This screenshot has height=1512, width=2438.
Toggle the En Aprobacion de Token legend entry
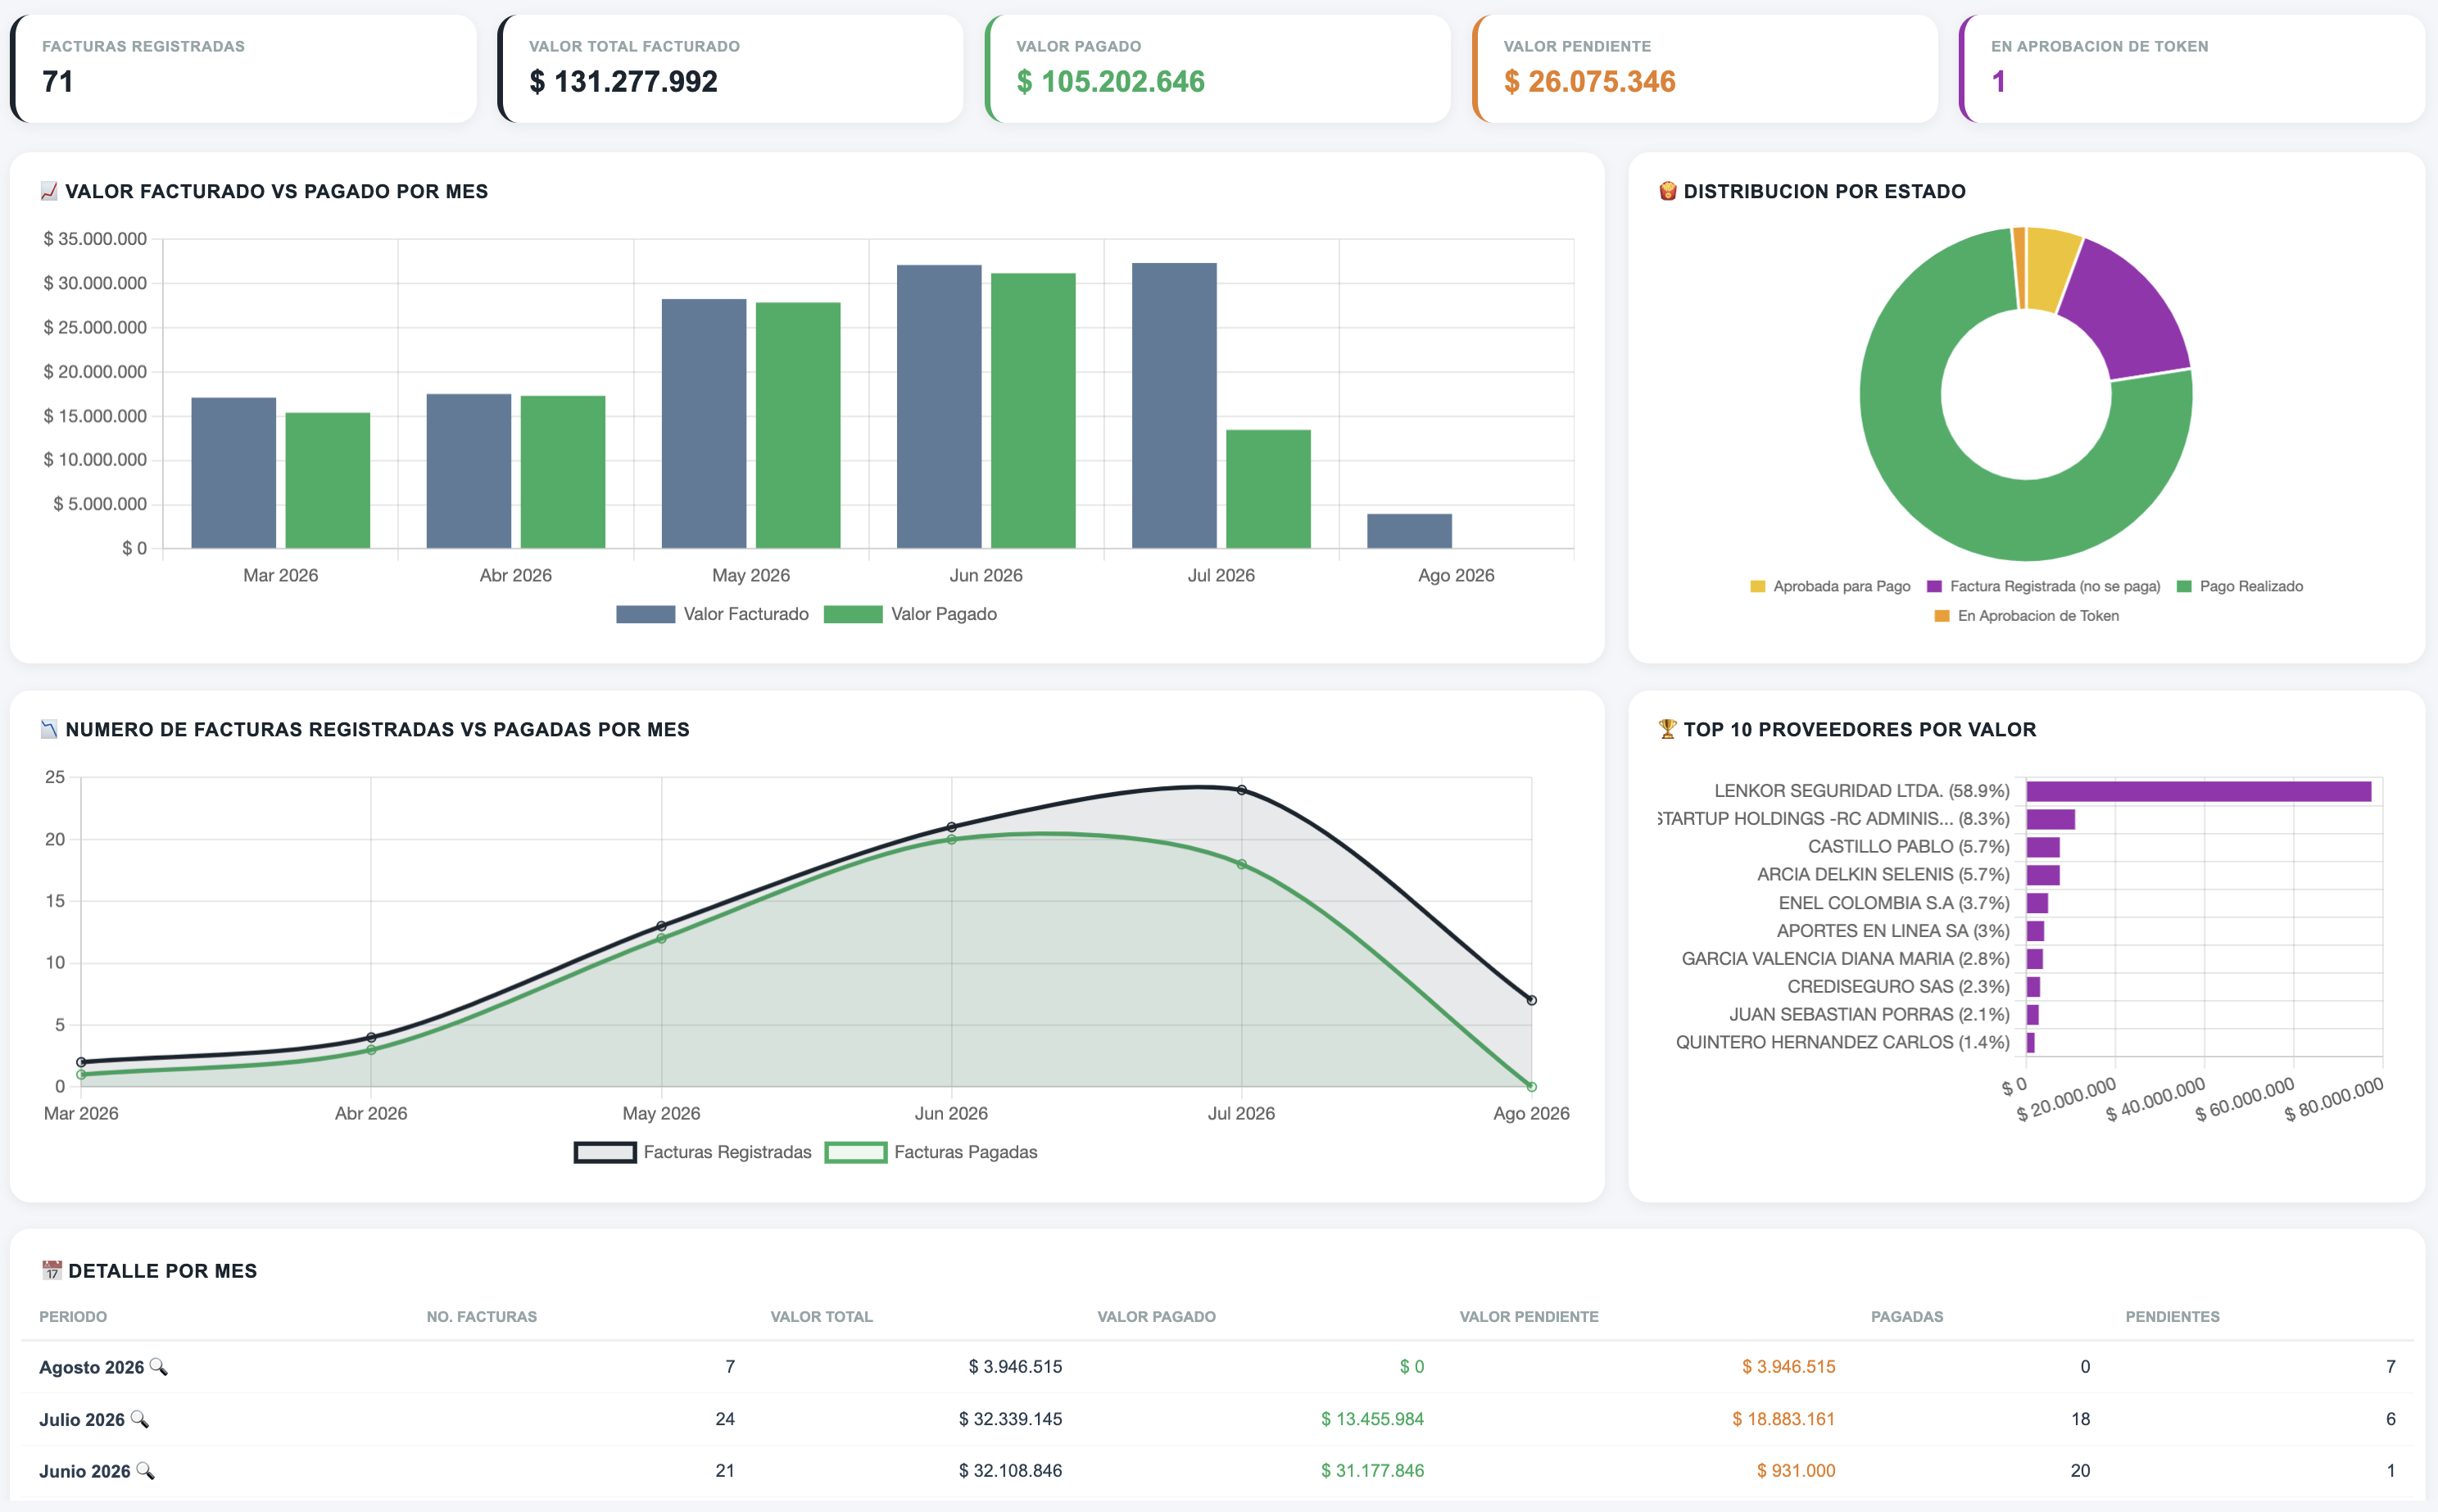point(2027,616)
